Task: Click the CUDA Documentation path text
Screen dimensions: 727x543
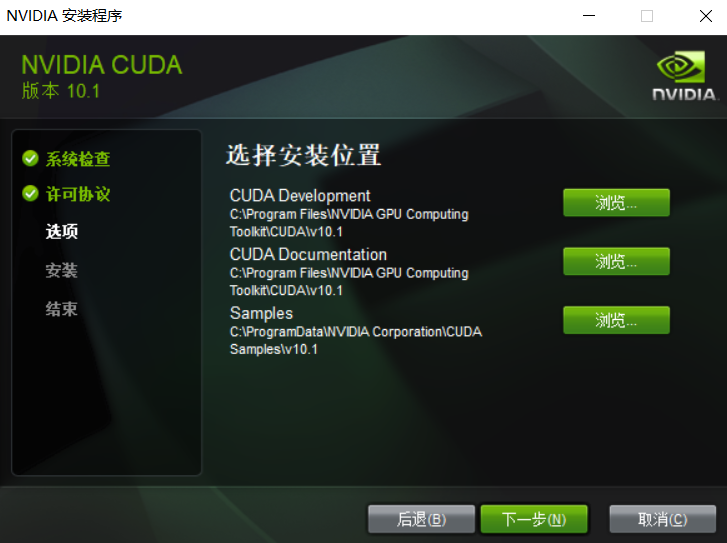Action: (x=349, y=281)
